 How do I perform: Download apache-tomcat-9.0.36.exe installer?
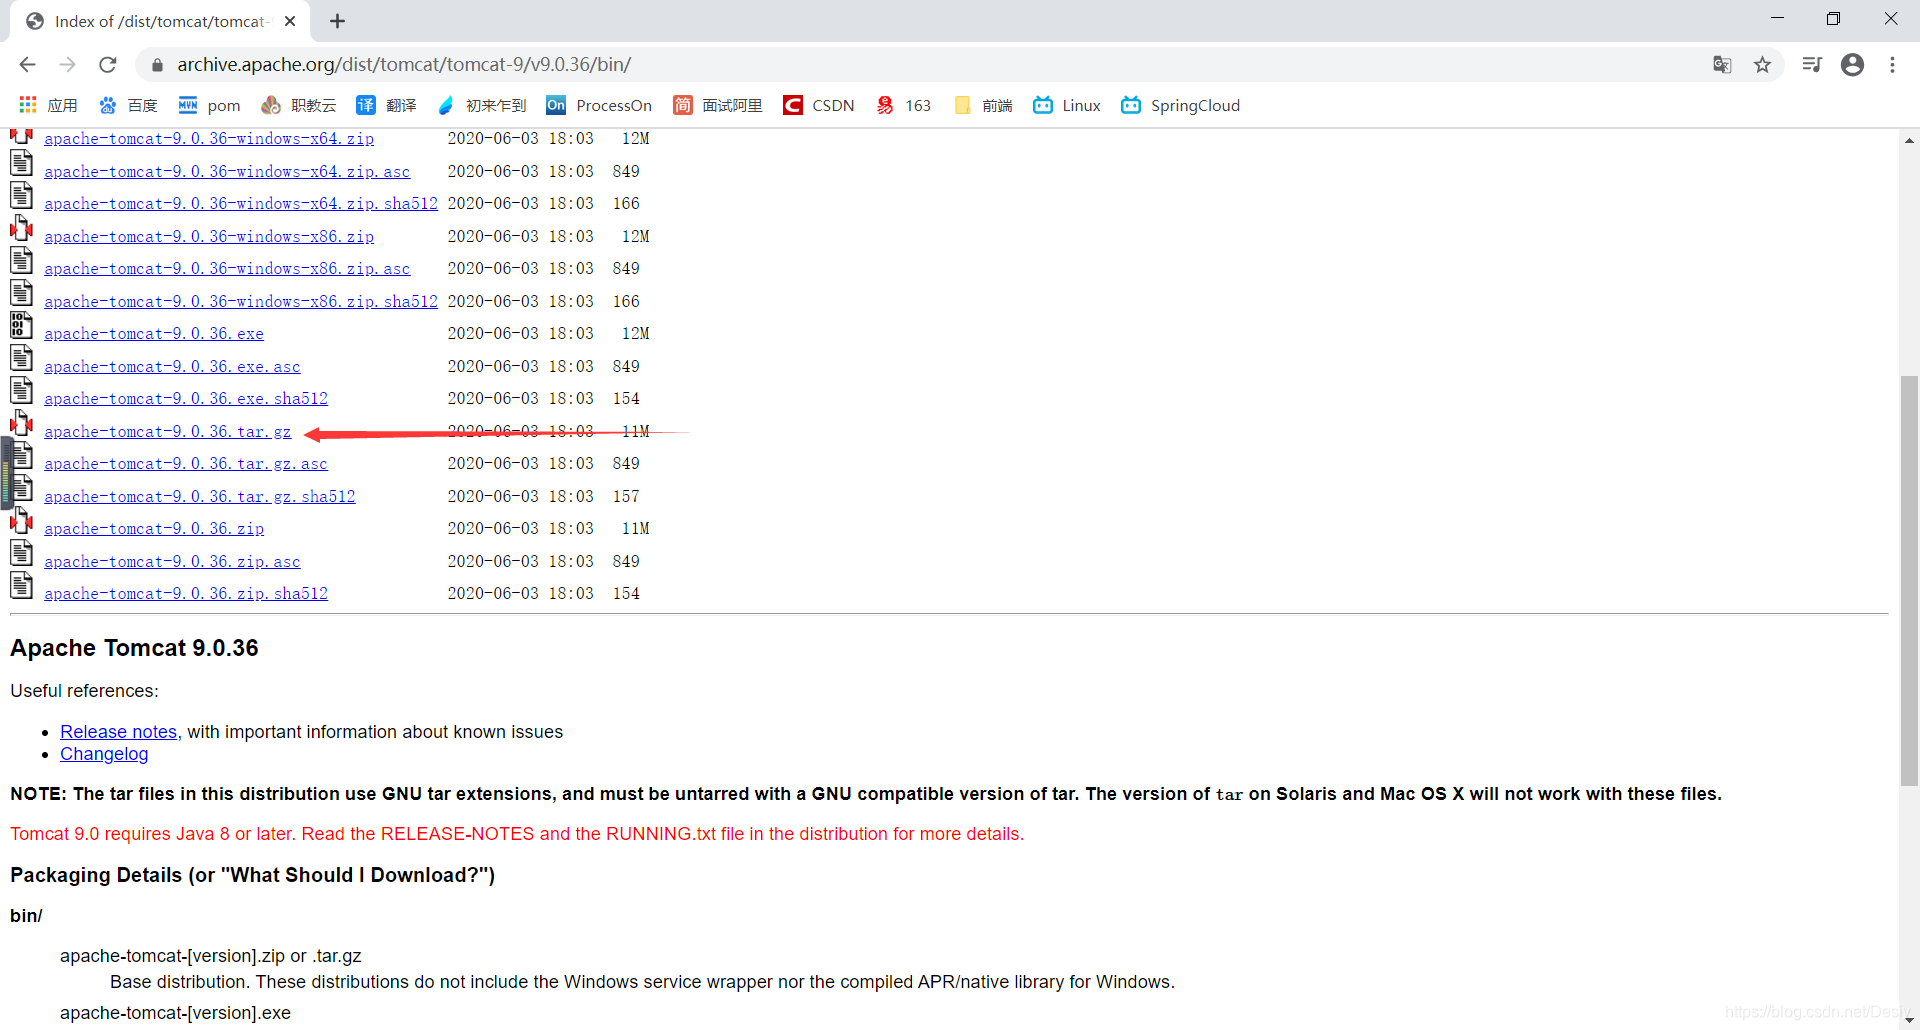(154, 334)
